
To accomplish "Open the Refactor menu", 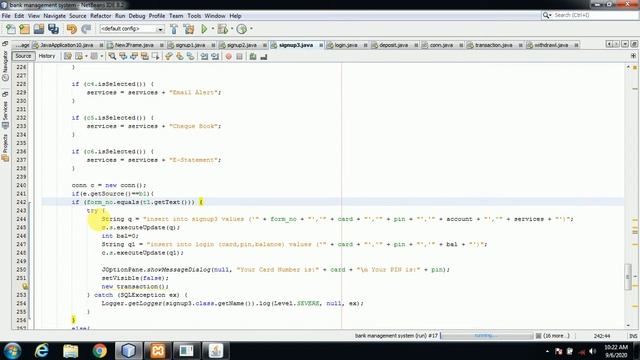I will [100, 16].
